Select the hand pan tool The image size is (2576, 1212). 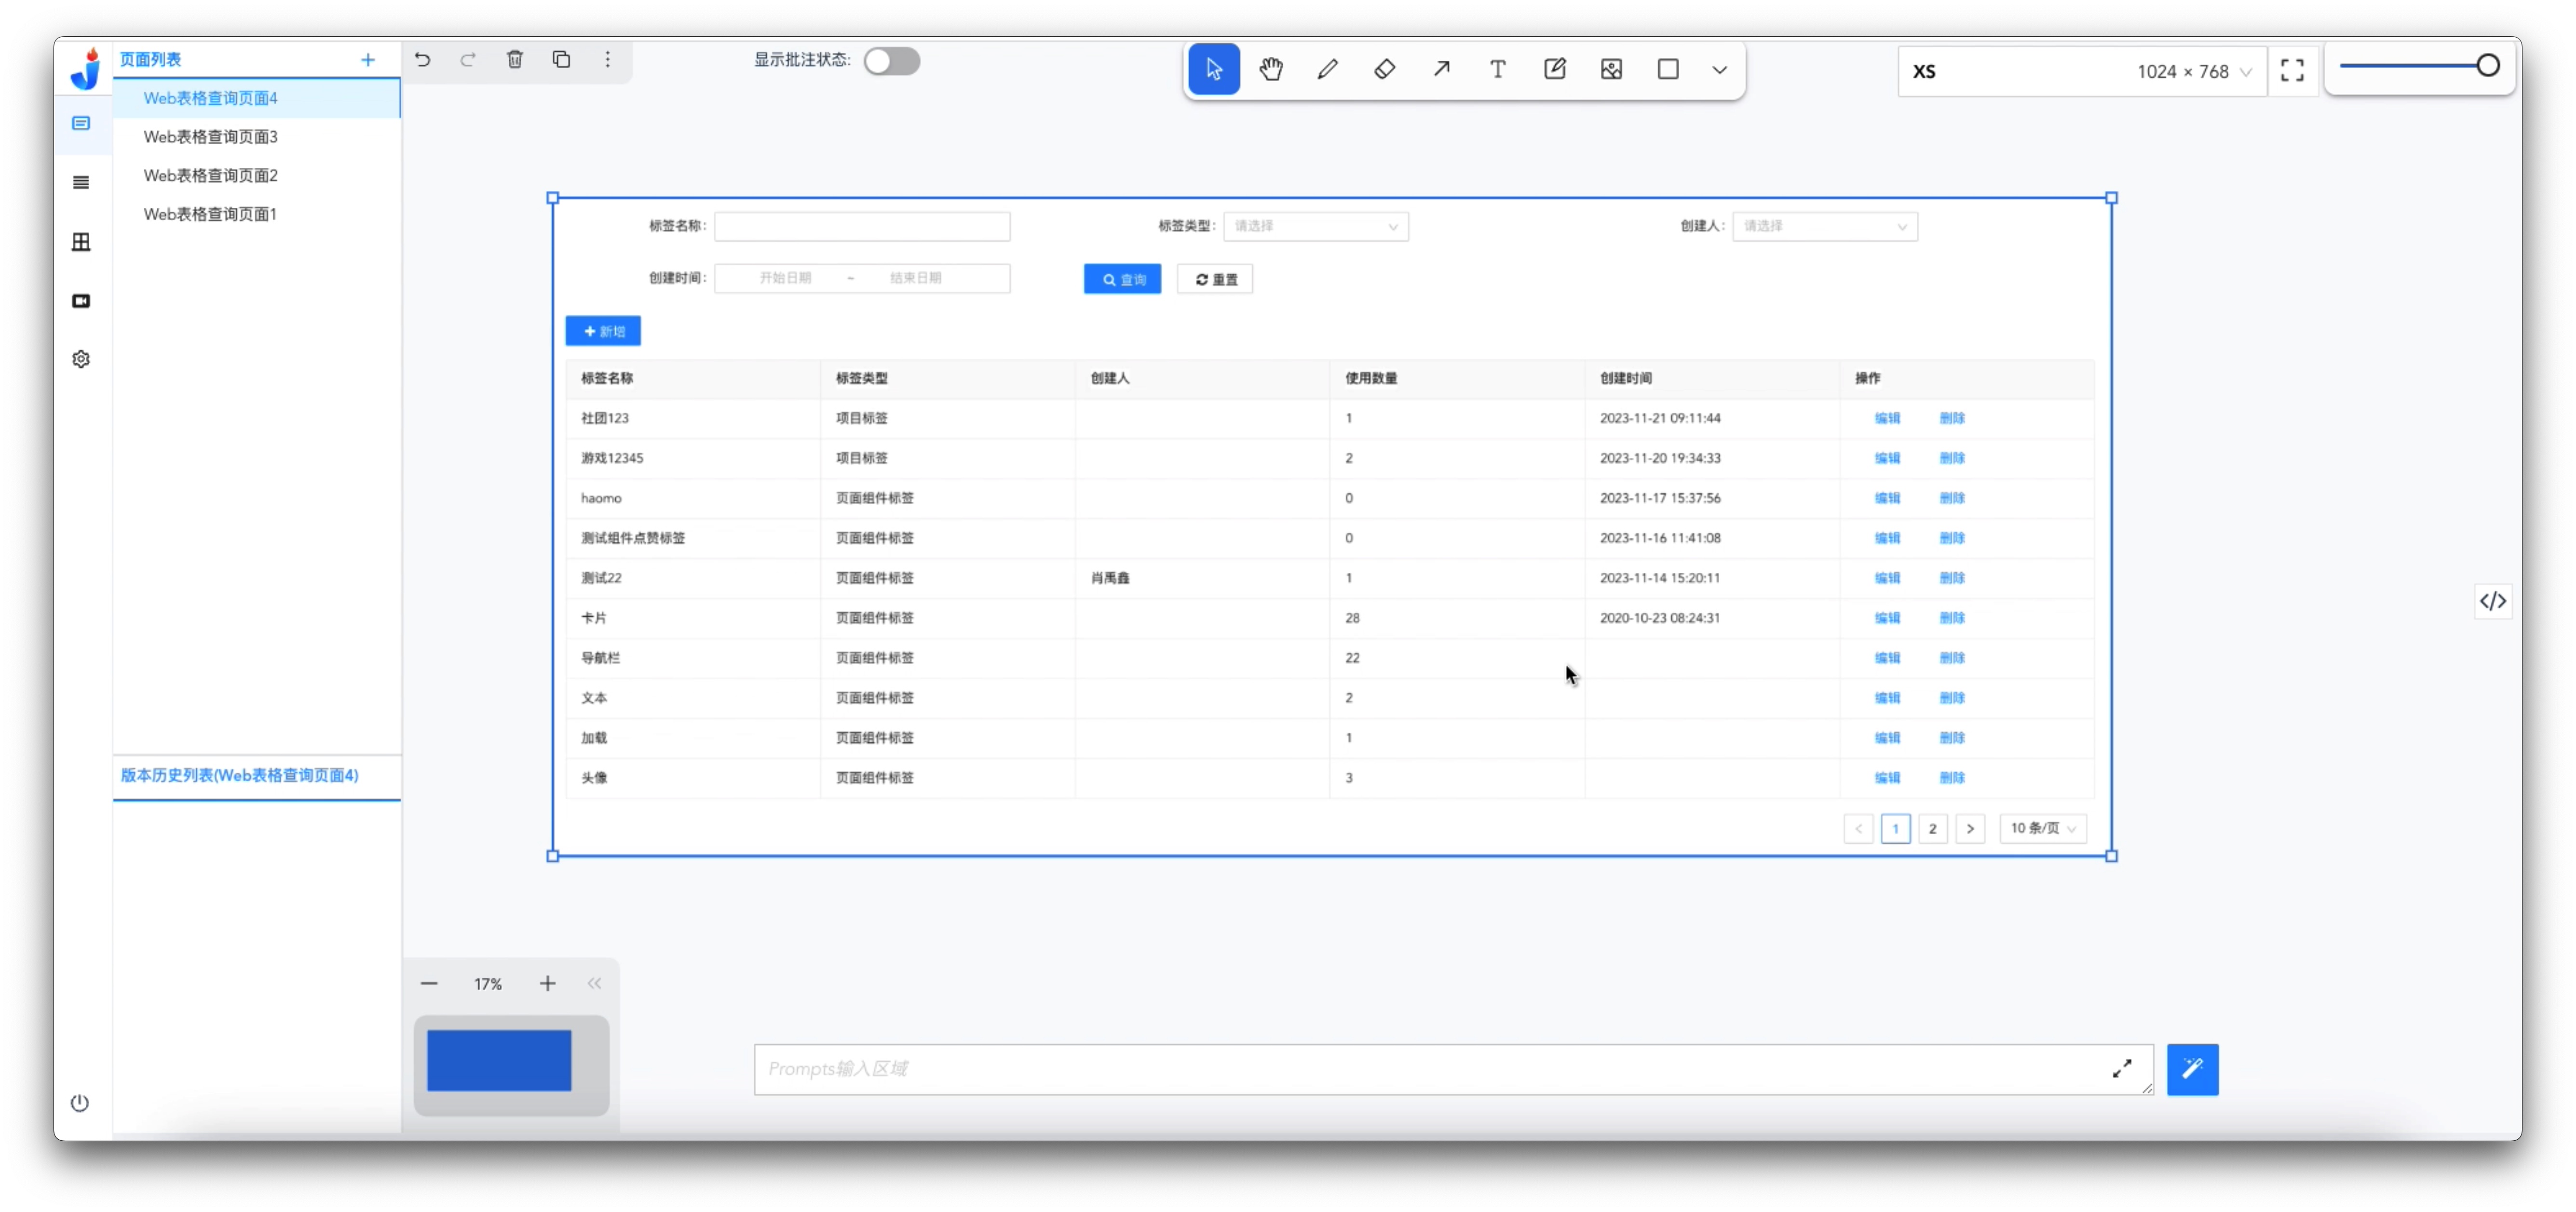tap(1271, 69)
